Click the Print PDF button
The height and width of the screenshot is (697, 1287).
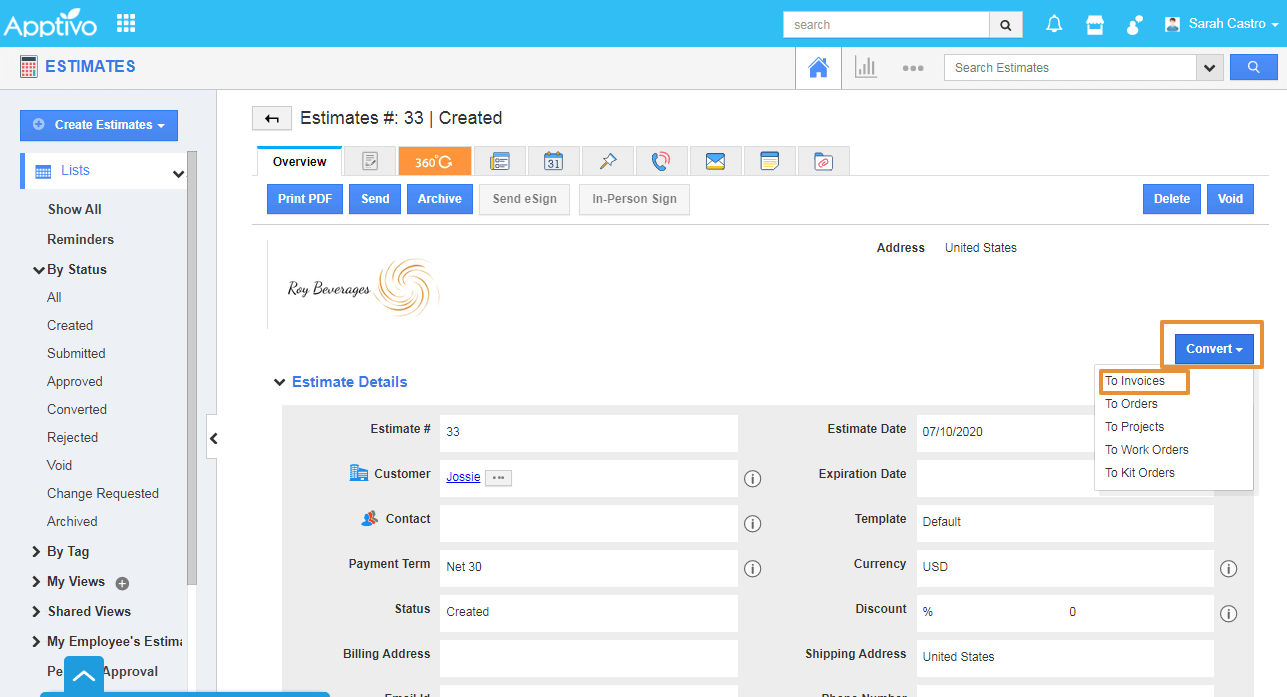(305, 199)
